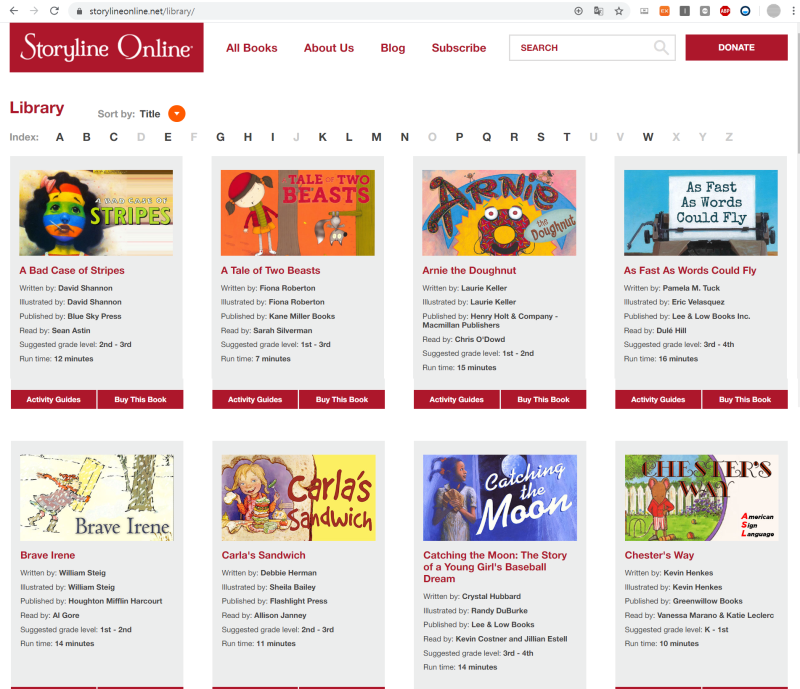Viewport: 800px width, 689px height.
Task: Open Activity Guides for Arnie the Doughnut
Action: [457, 400]
